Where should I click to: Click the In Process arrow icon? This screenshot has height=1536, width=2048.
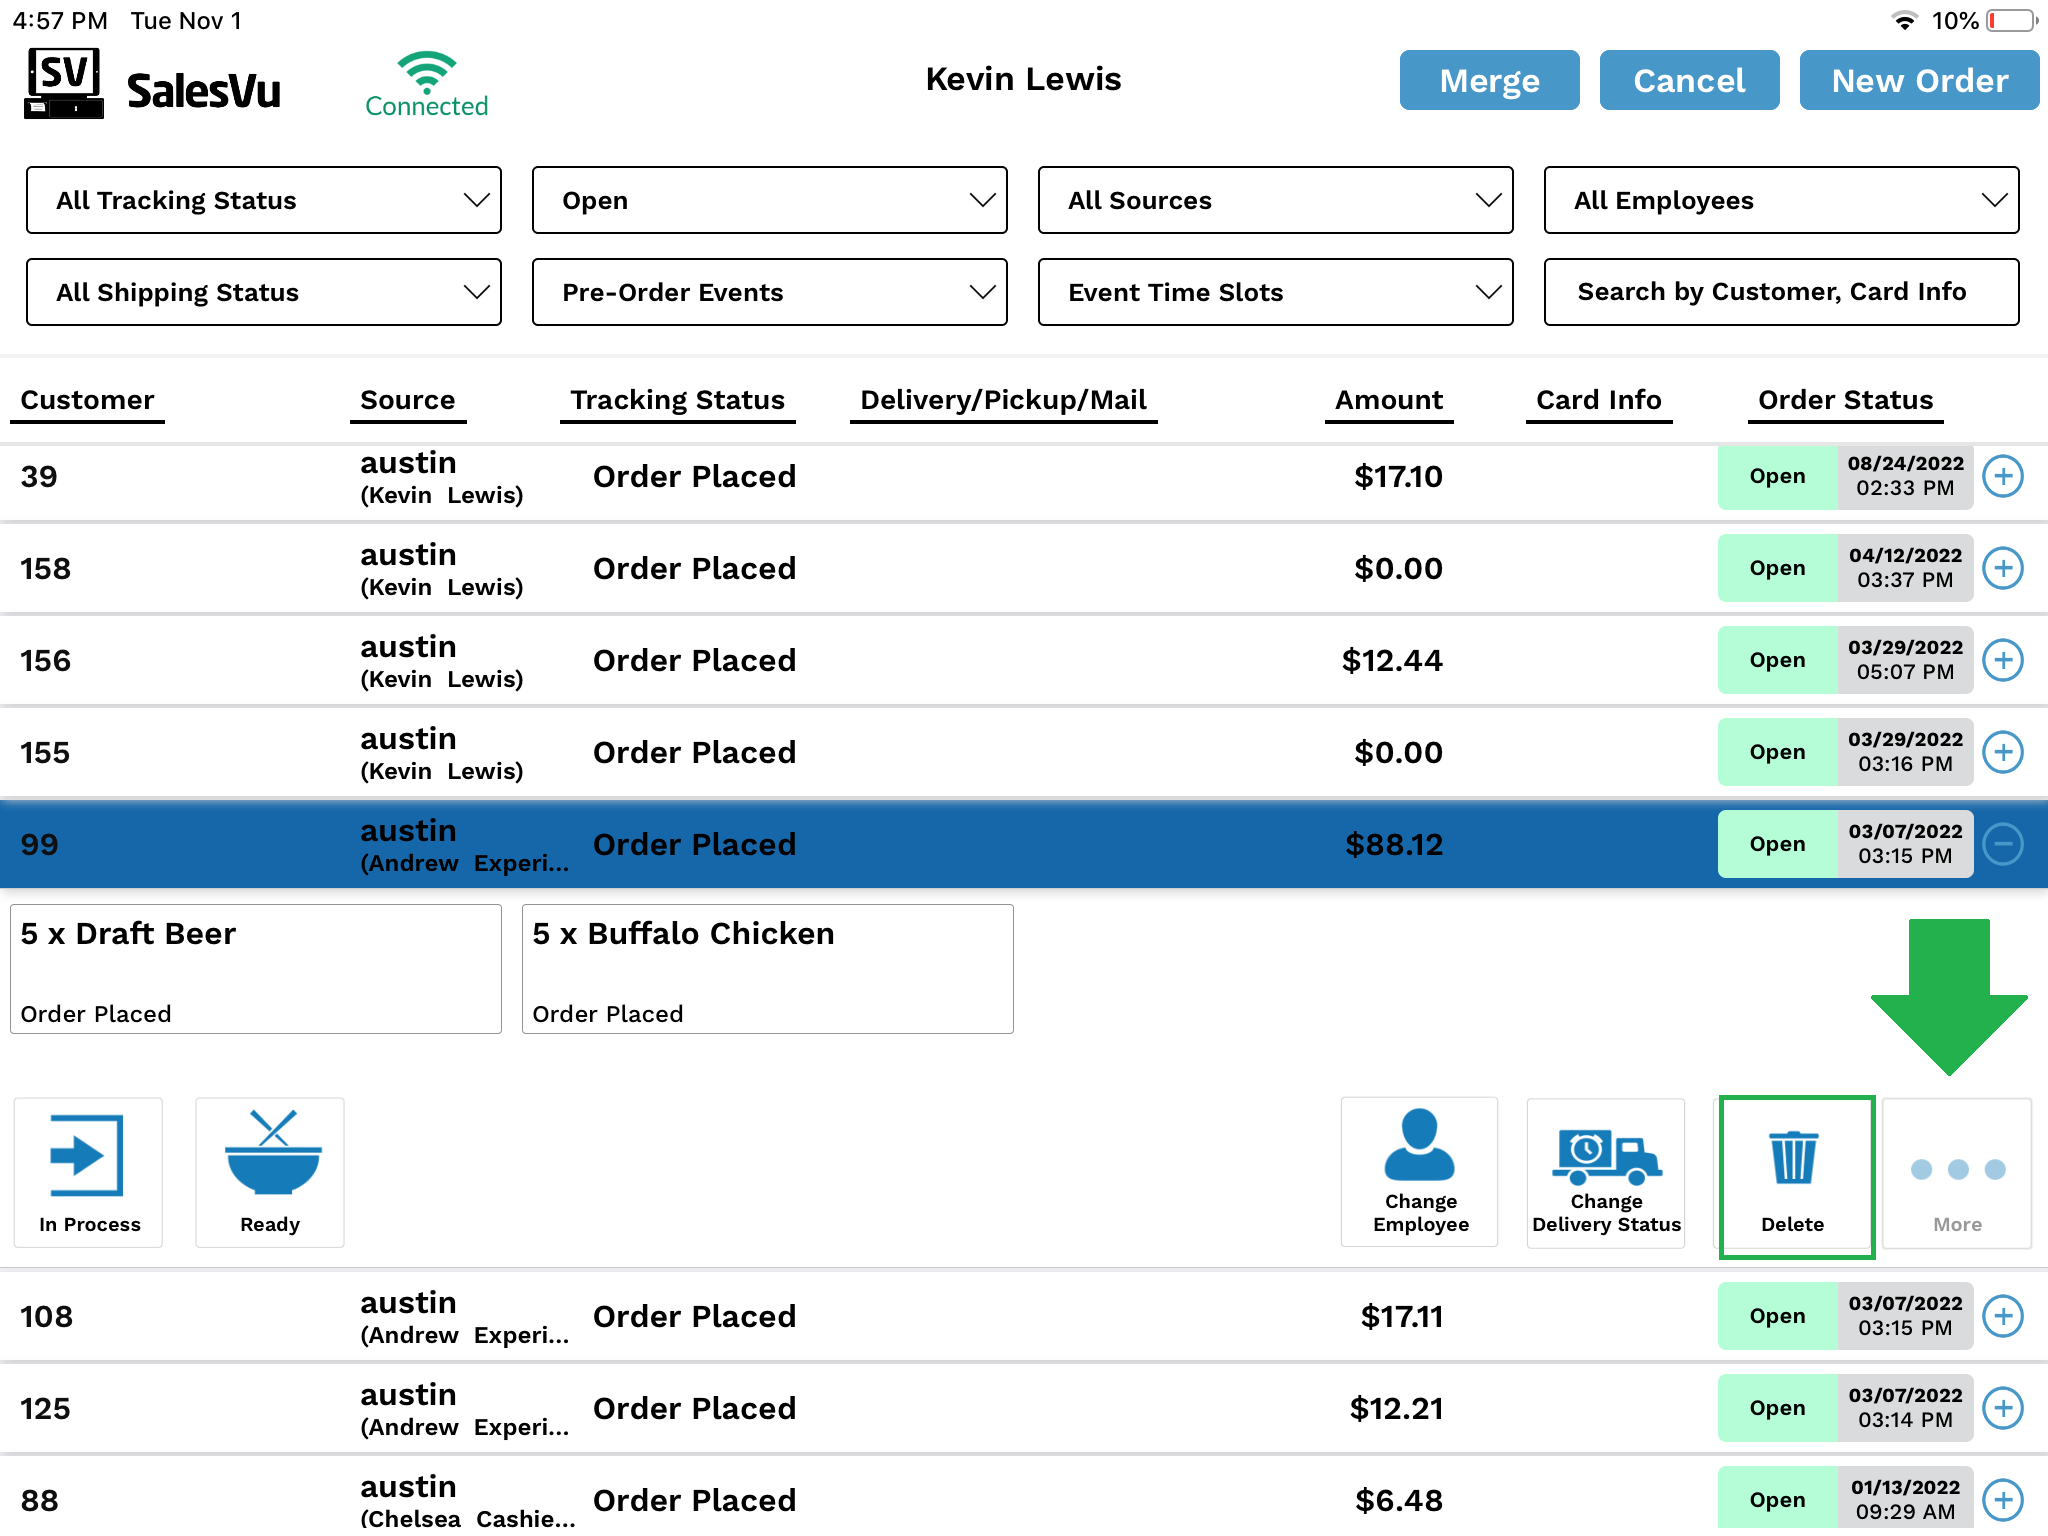point(88,1155)
